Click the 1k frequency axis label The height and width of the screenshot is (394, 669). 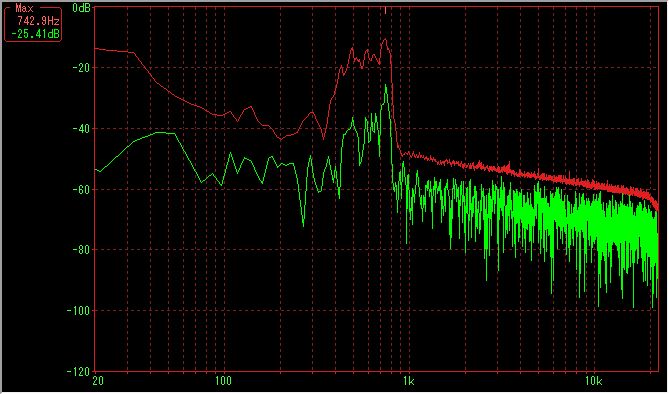pos(408,381)
